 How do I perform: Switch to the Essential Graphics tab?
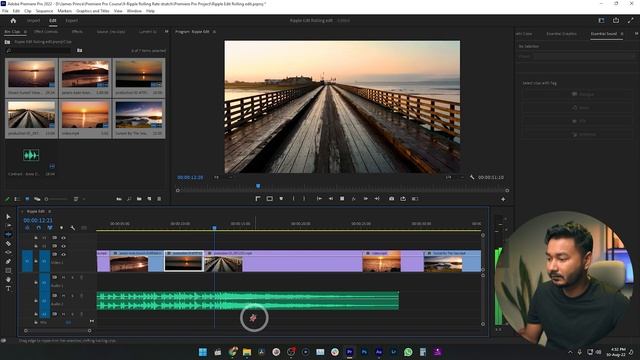point(561,33)
